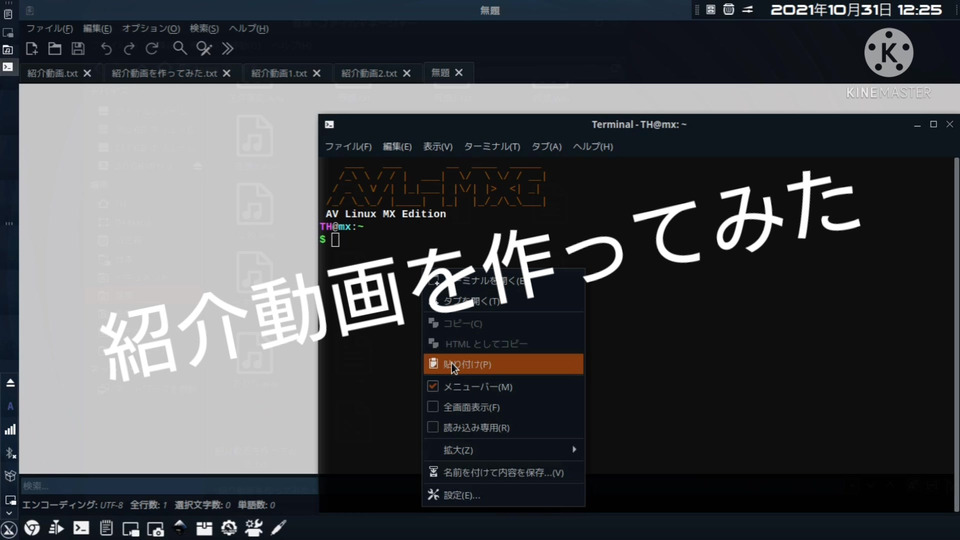960x540 pixels.
Task: Open the MX start menu button
Action: pos(9,530)
